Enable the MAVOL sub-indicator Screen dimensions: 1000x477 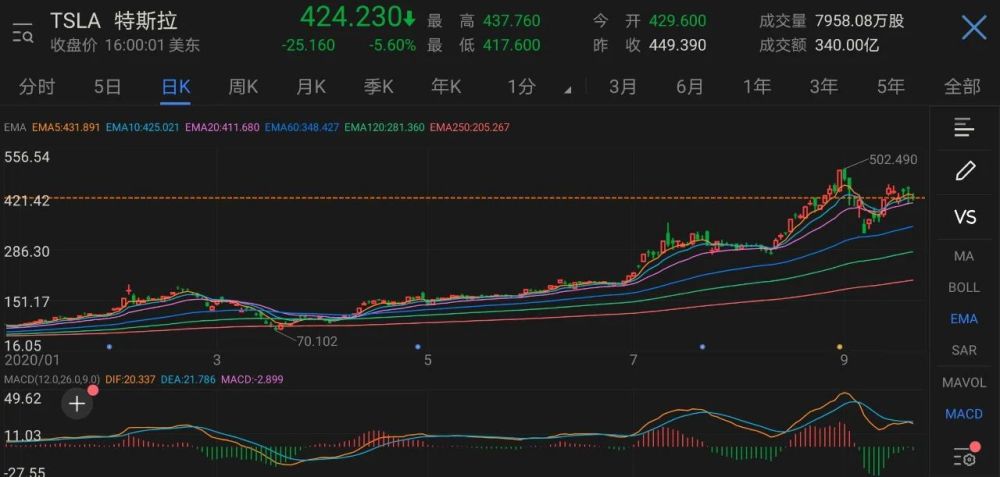pos(964,383)
